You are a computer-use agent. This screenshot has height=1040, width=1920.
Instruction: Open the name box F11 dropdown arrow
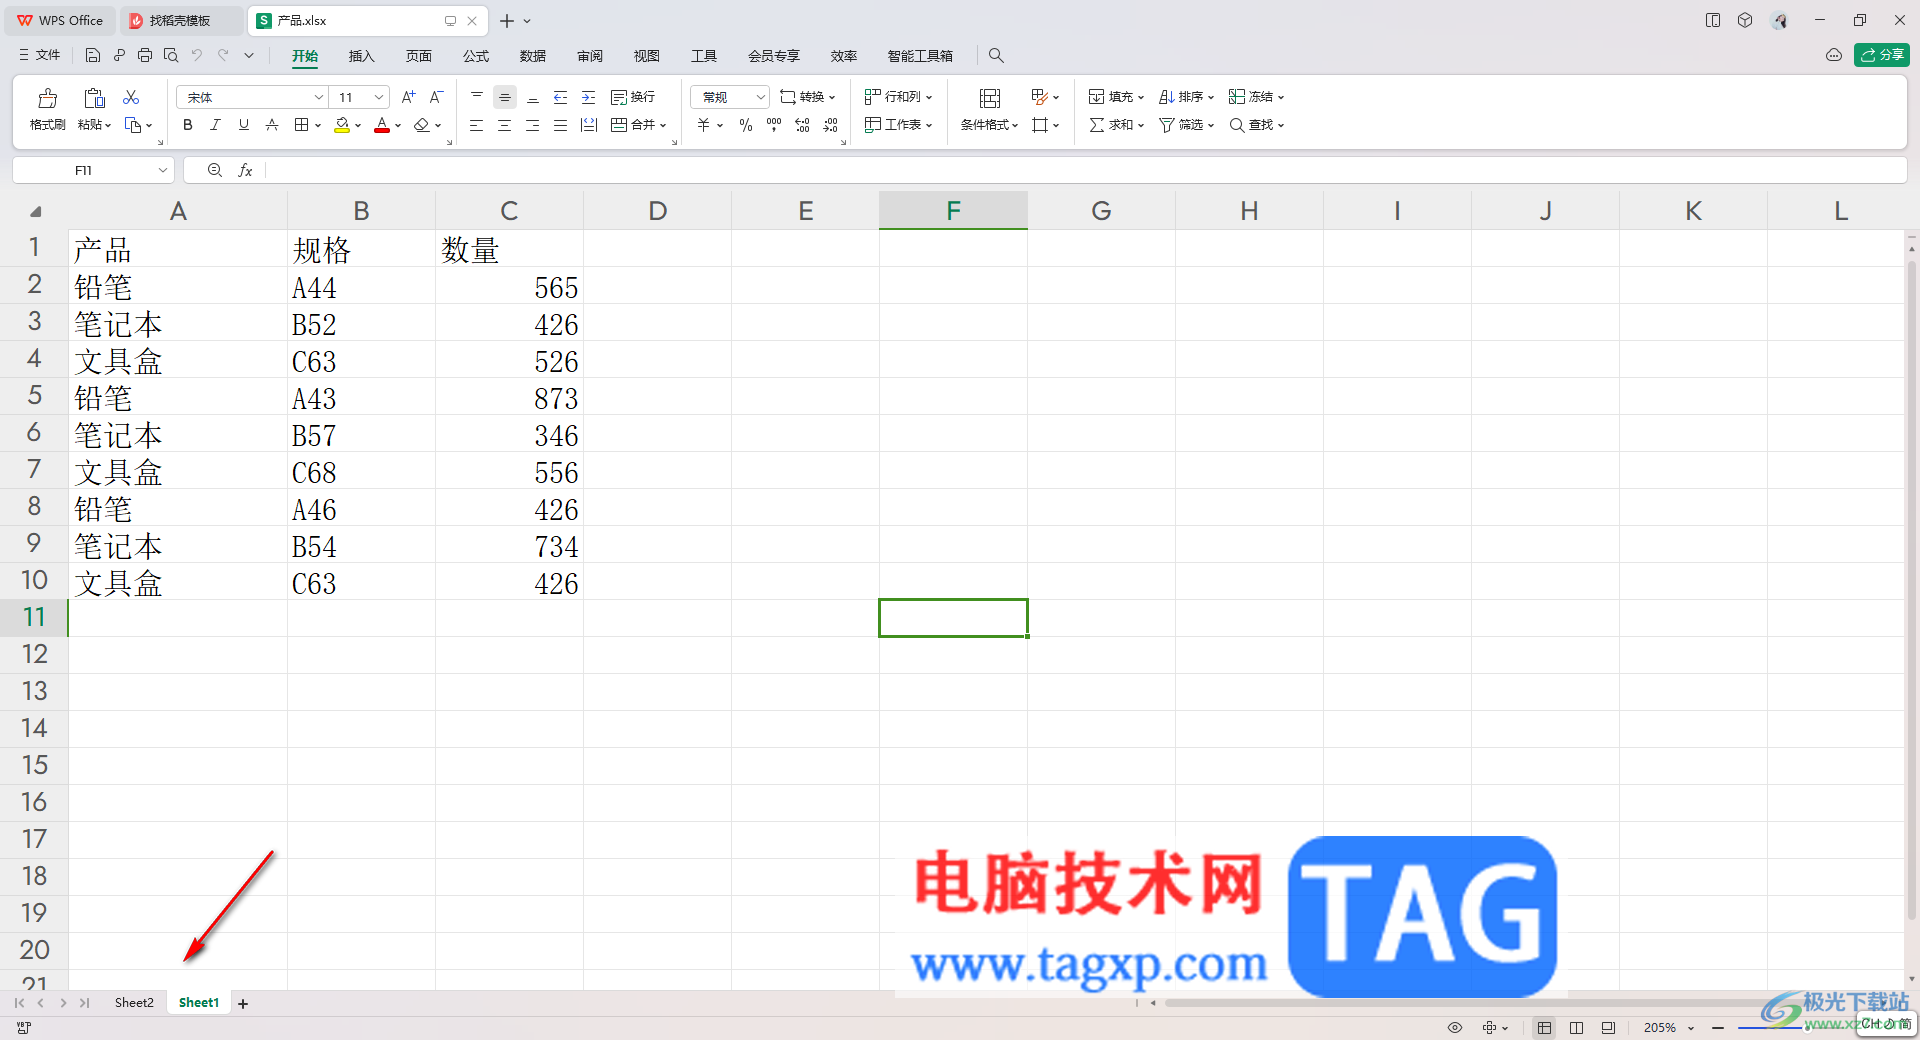point(163,171)
